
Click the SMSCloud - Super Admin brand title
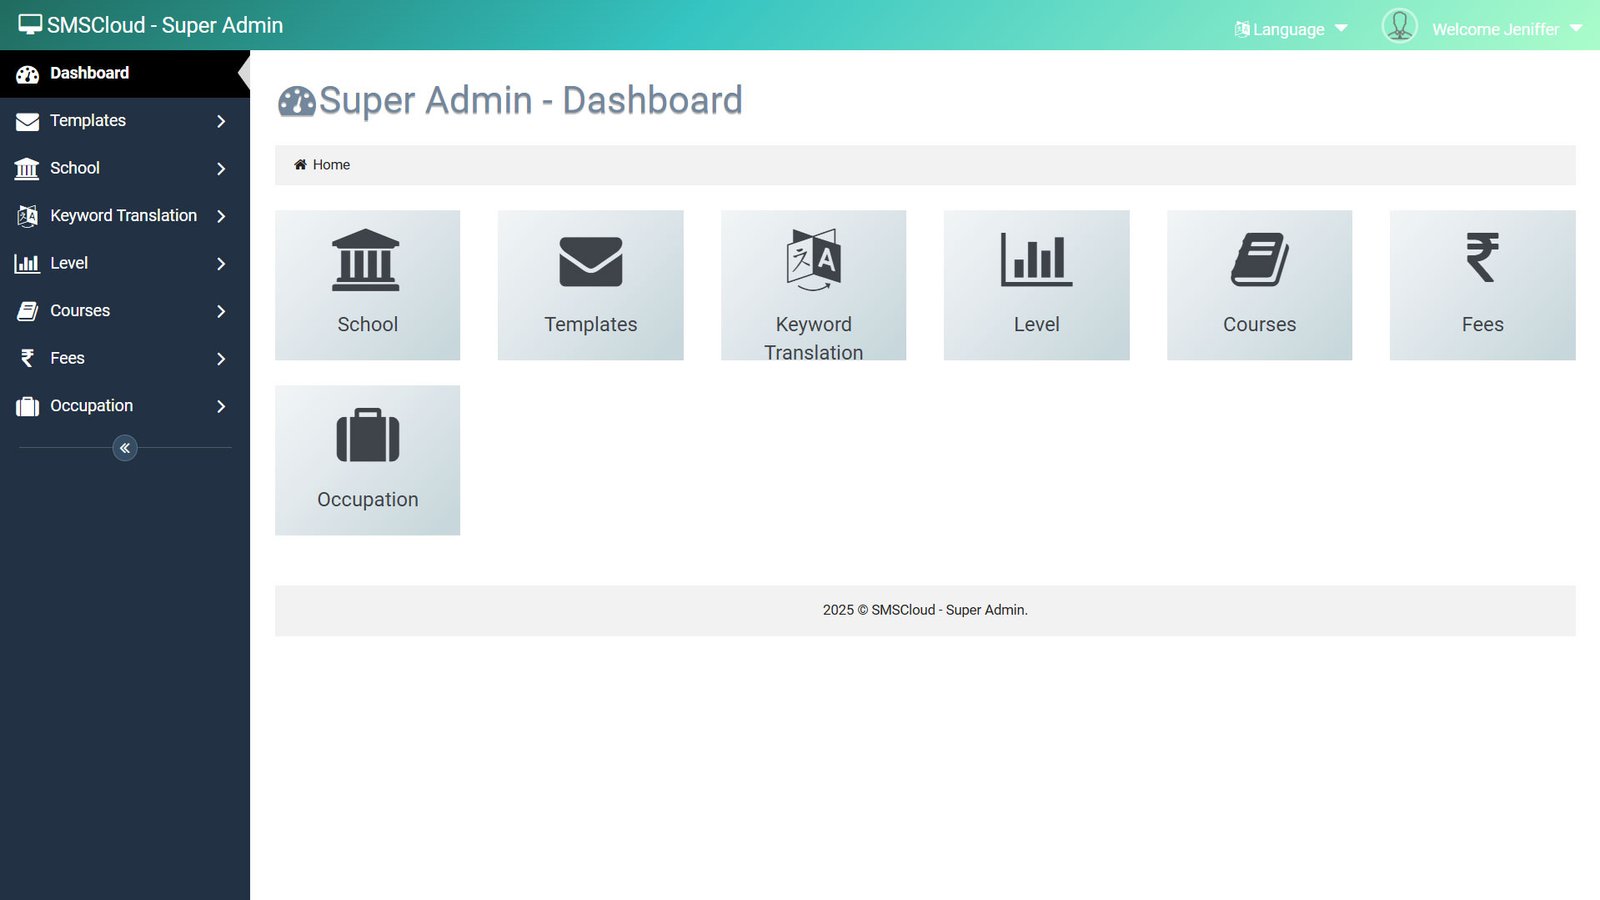point(165,25)
